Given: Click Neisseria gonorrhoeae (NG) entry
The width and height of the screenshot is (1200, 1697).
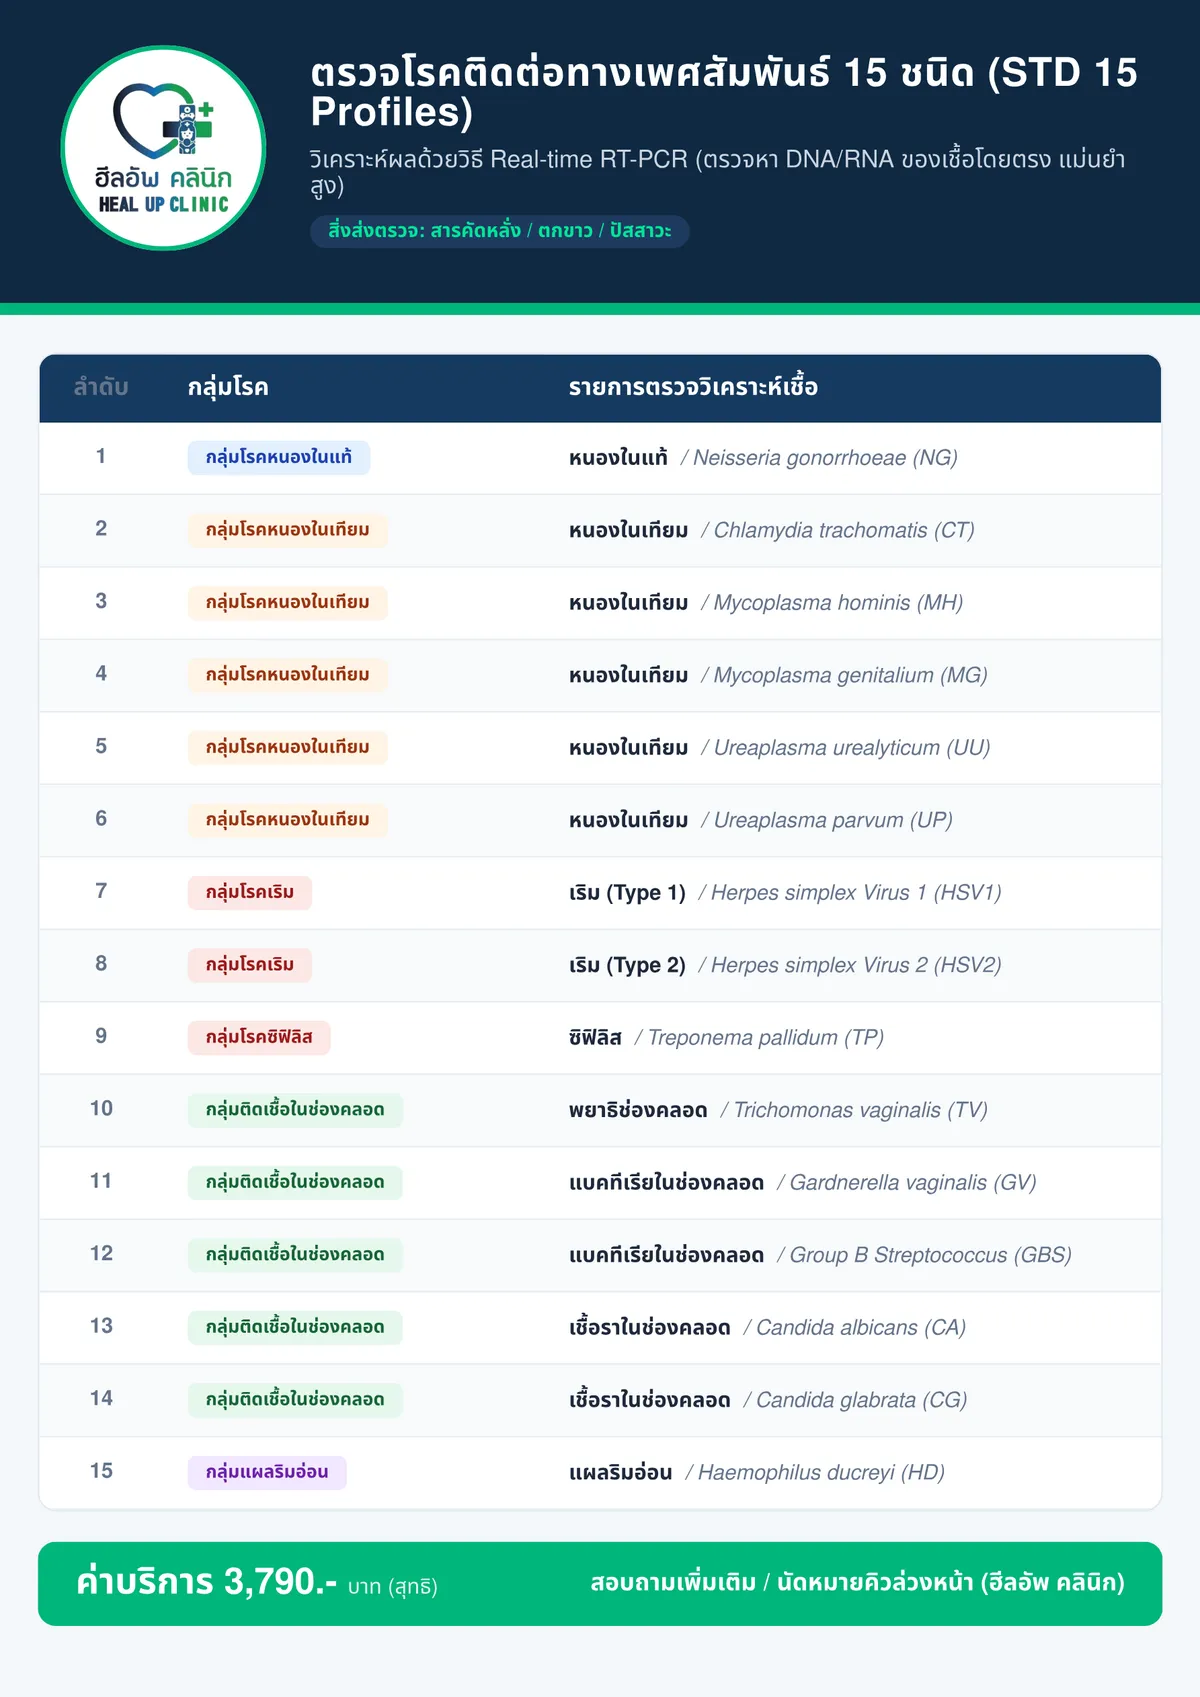Looking at the screenshot, I should click(819, 458).
